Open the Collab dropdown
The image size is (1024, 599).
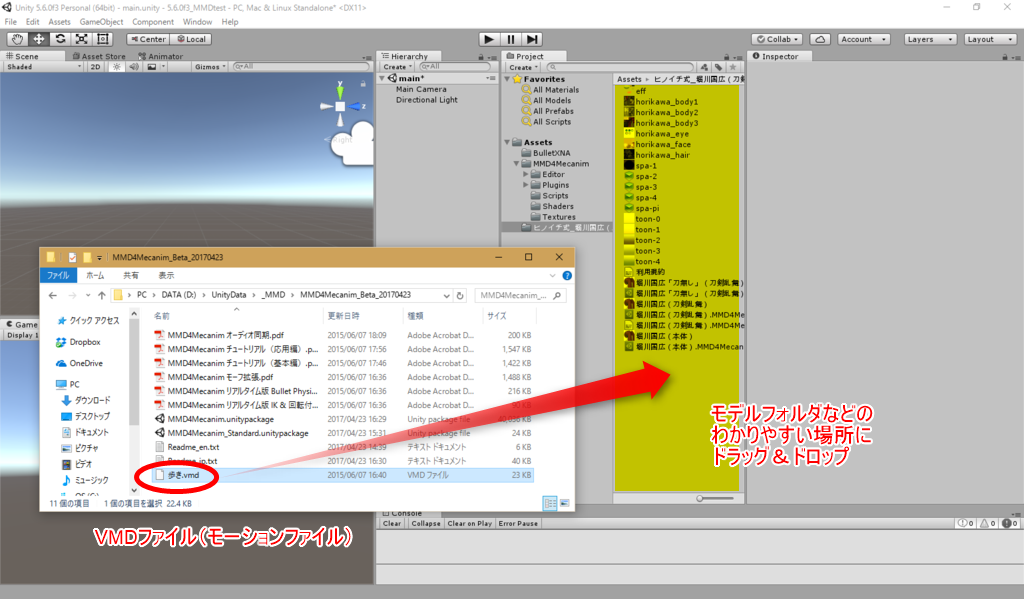(x=777, y=39)
